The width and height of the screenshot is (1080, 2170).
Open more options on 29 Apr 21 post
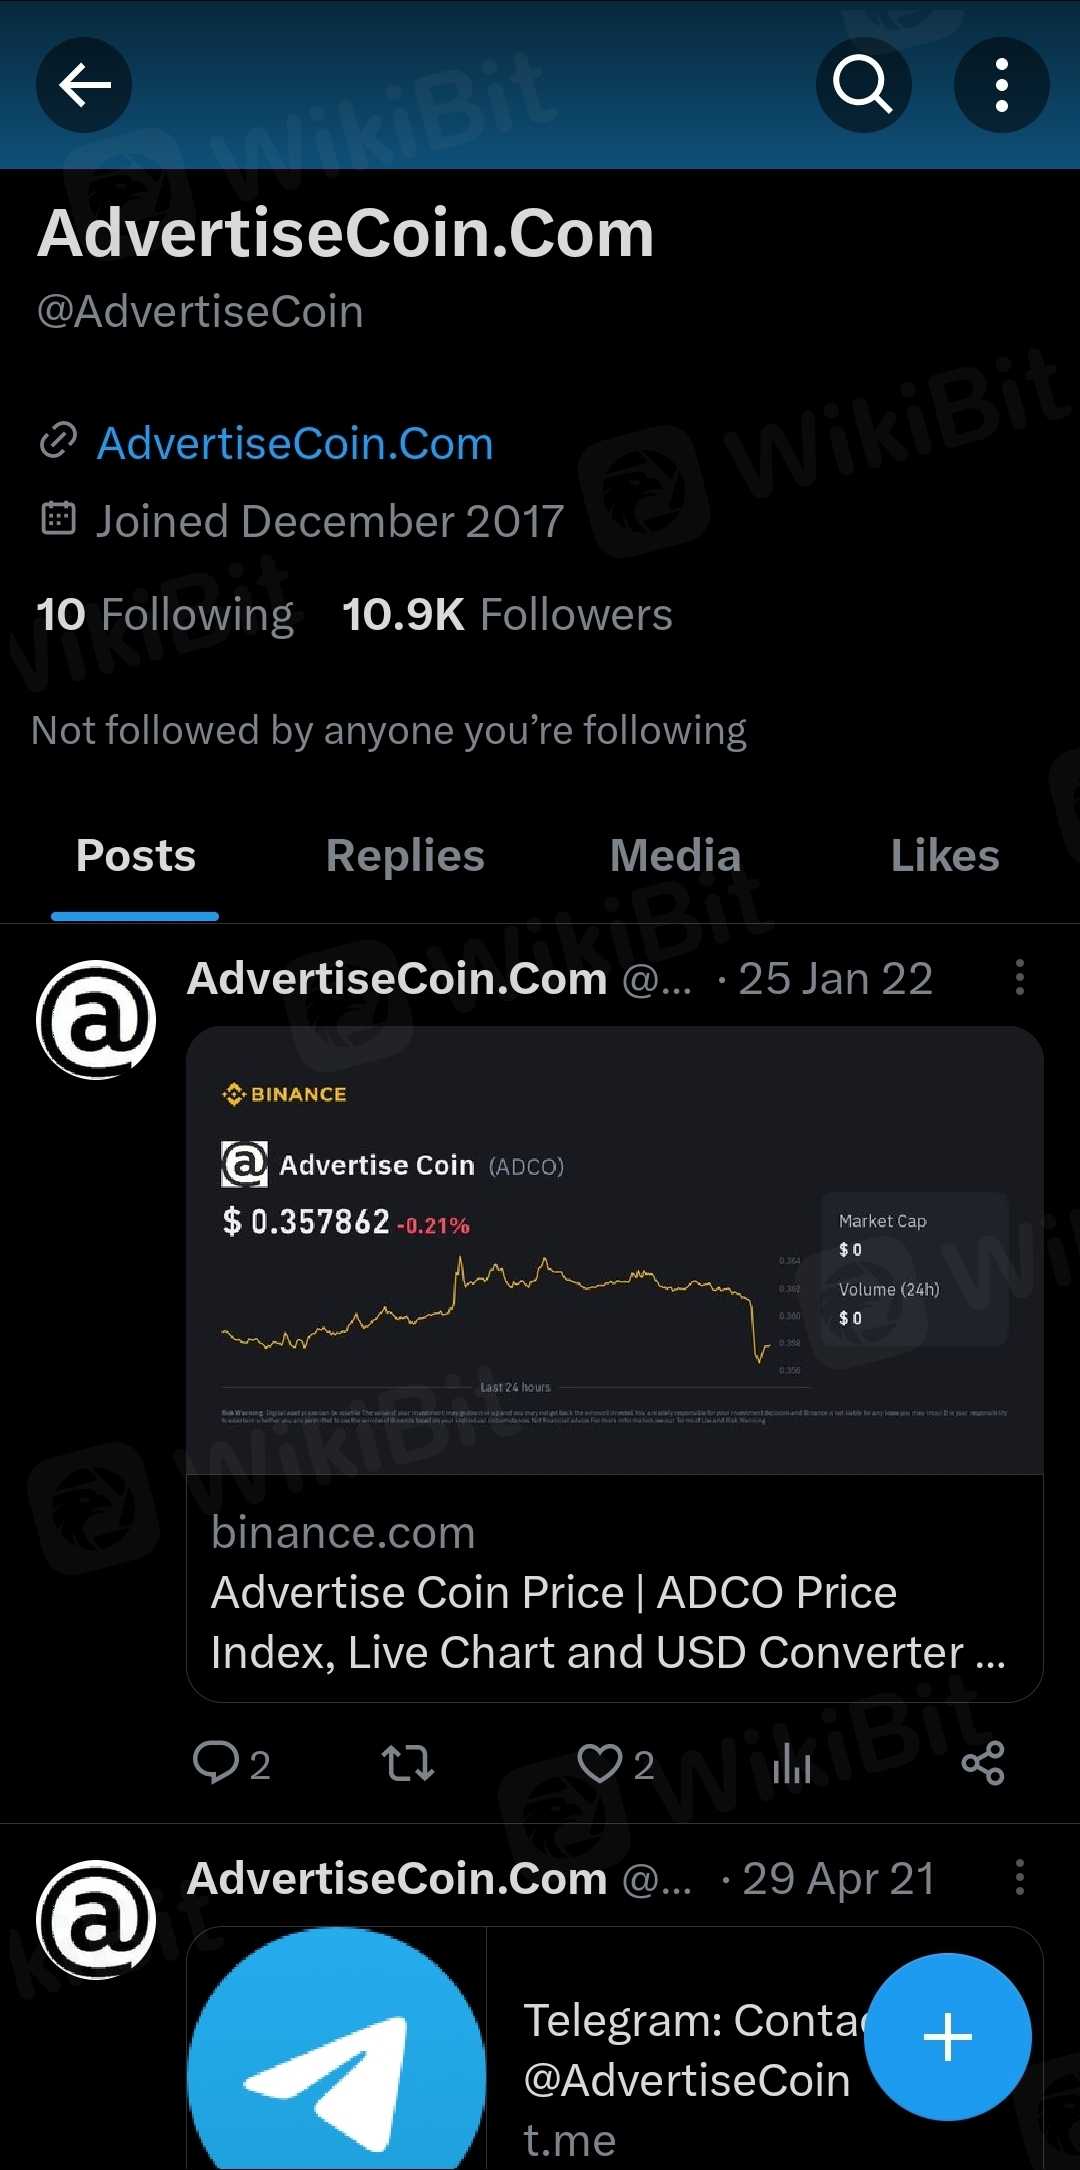(x=1019, y=1877)
